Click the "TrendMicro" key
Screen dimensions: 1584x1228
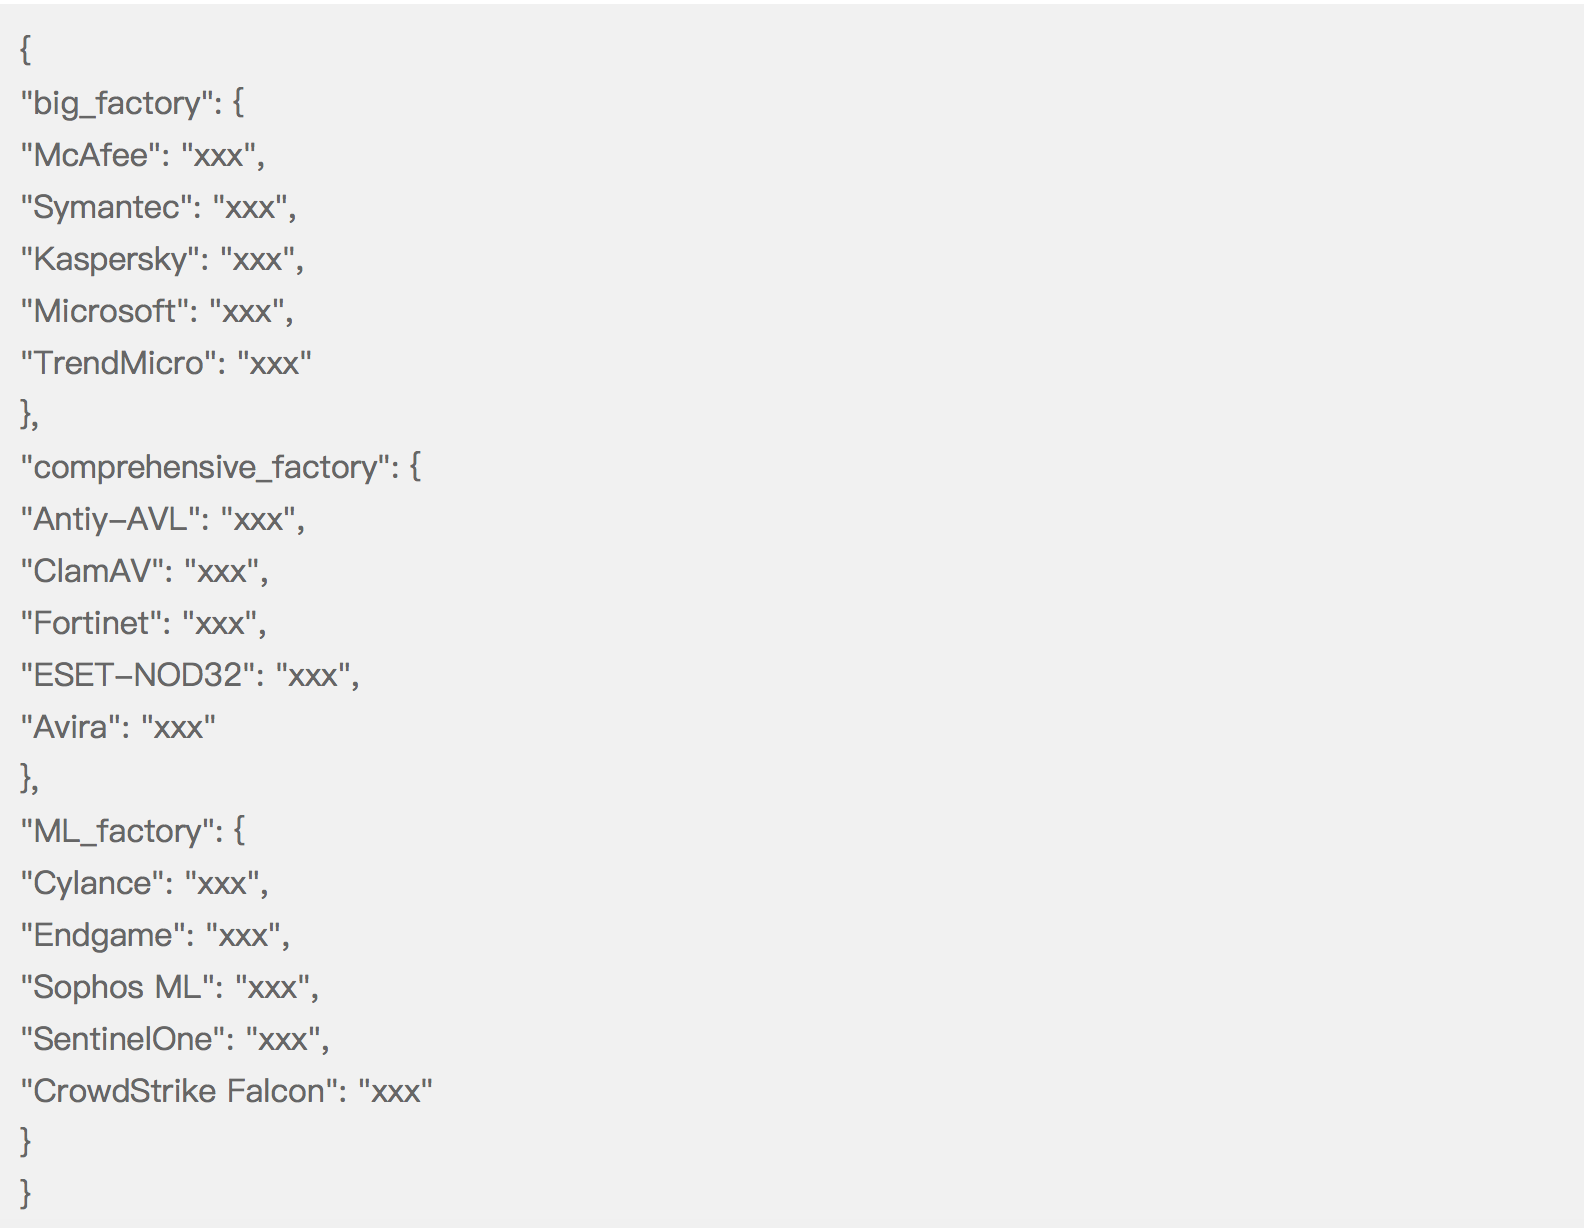click(119, 363)
